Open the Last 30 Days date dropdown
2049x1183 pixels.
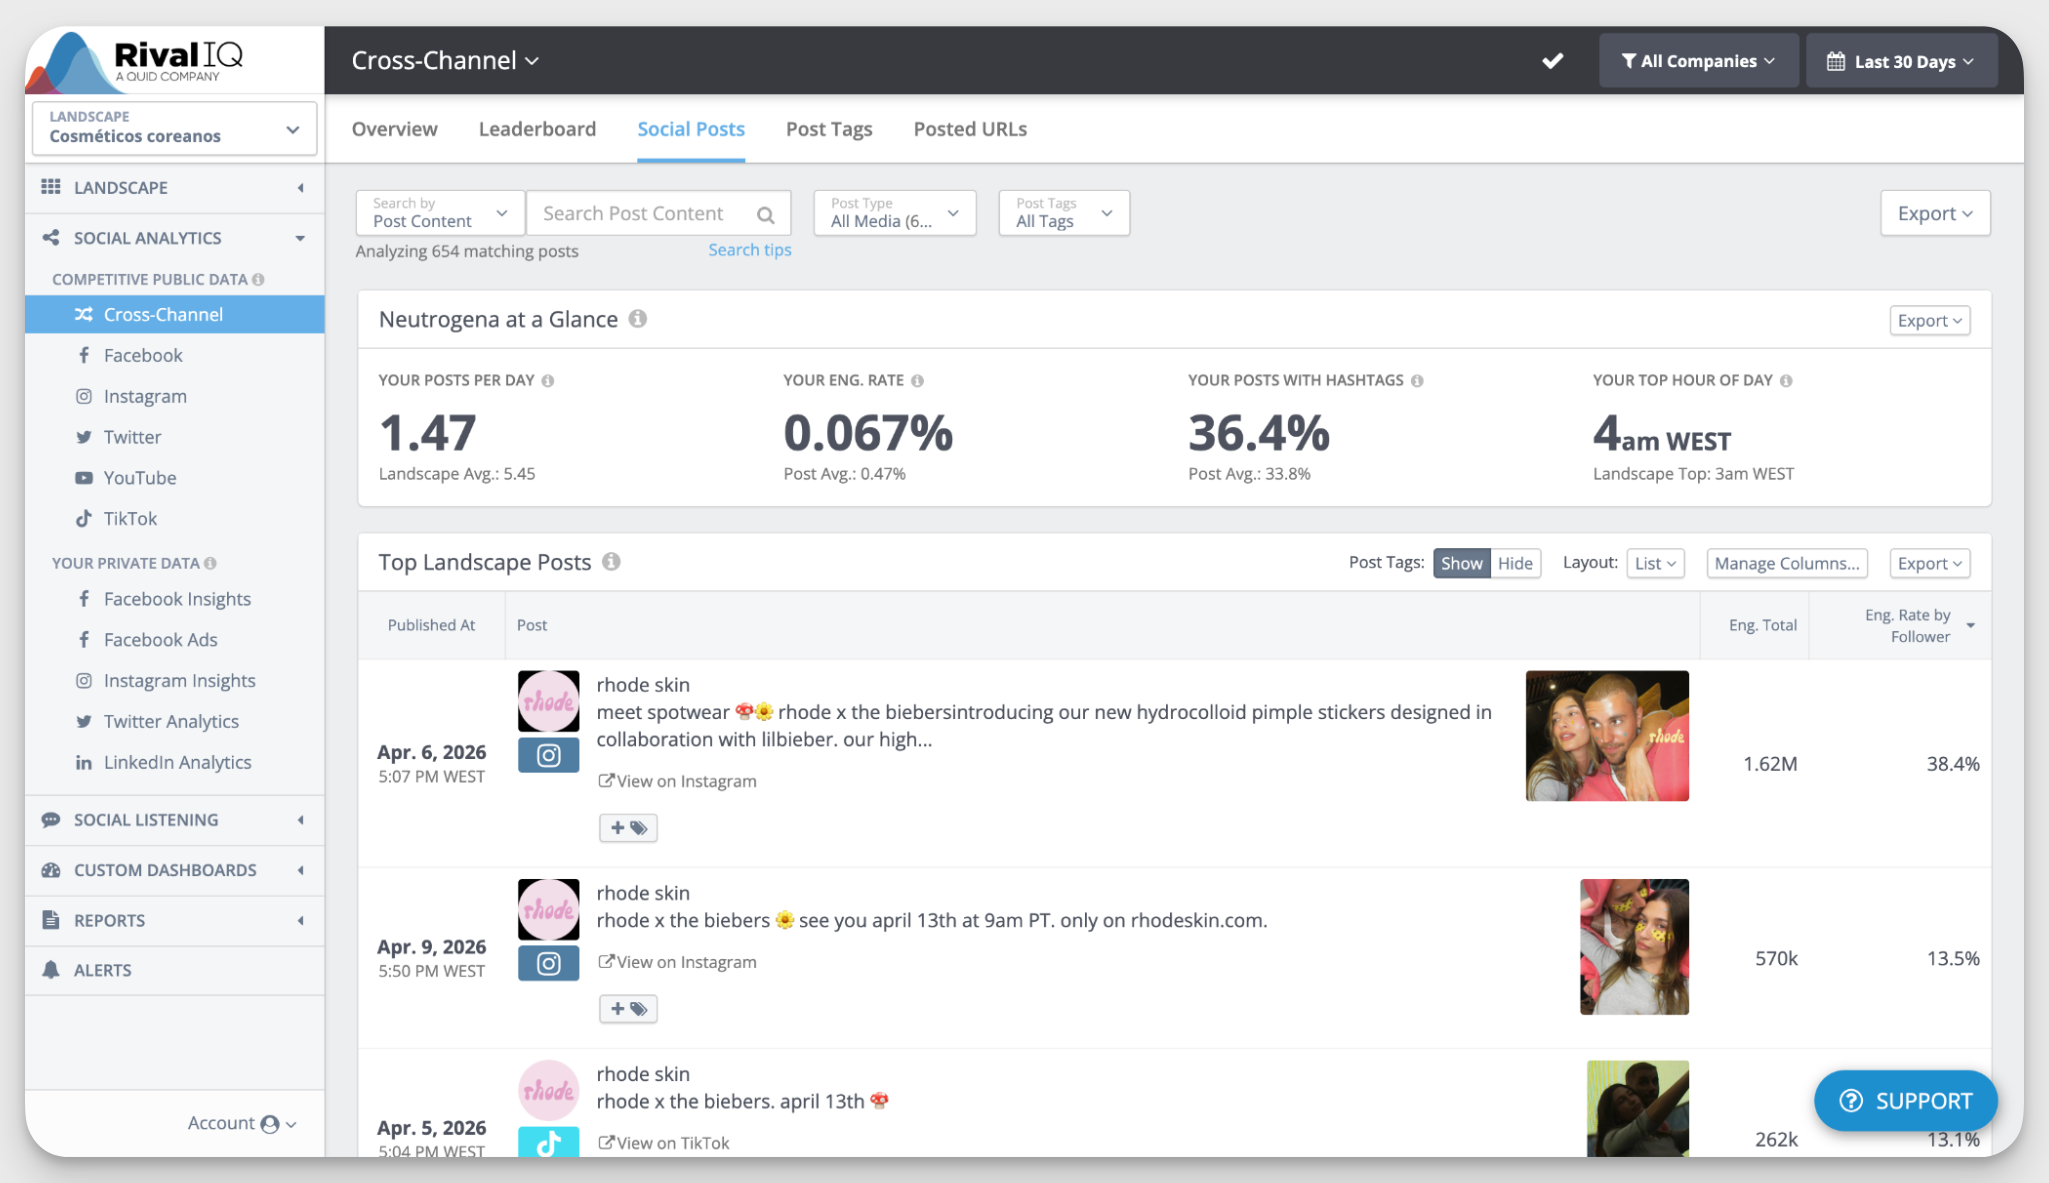click(1900, 61)
